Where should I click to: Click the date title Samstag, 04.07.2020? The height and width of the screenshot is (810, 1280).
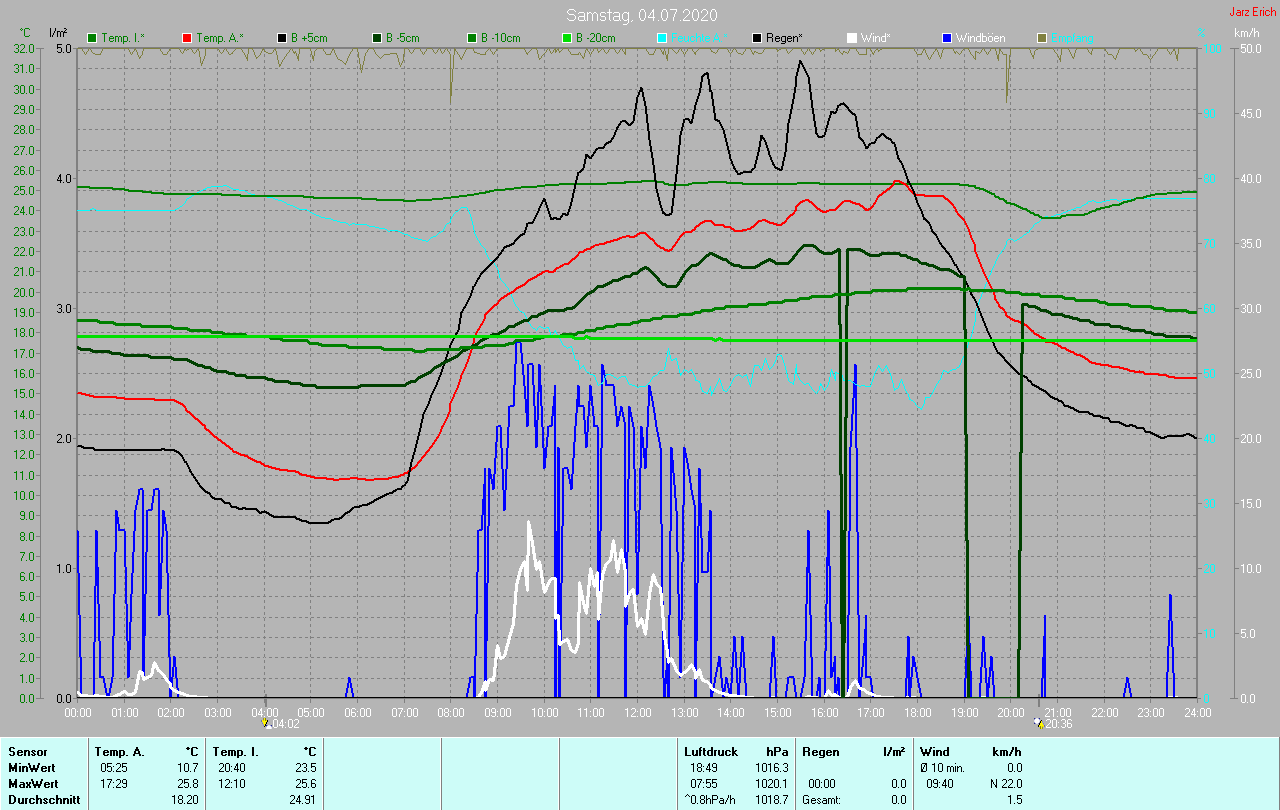(641, 15)
